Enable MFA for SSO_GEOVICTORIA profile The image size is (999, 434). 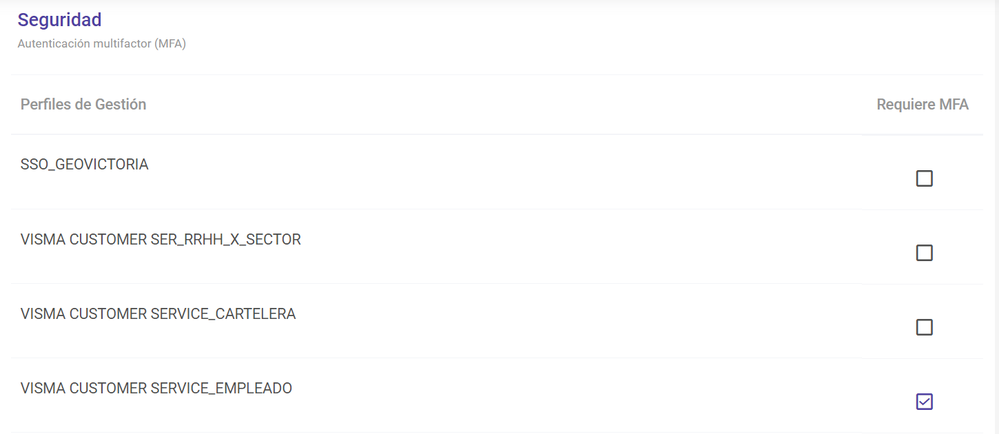click(924, 179)
